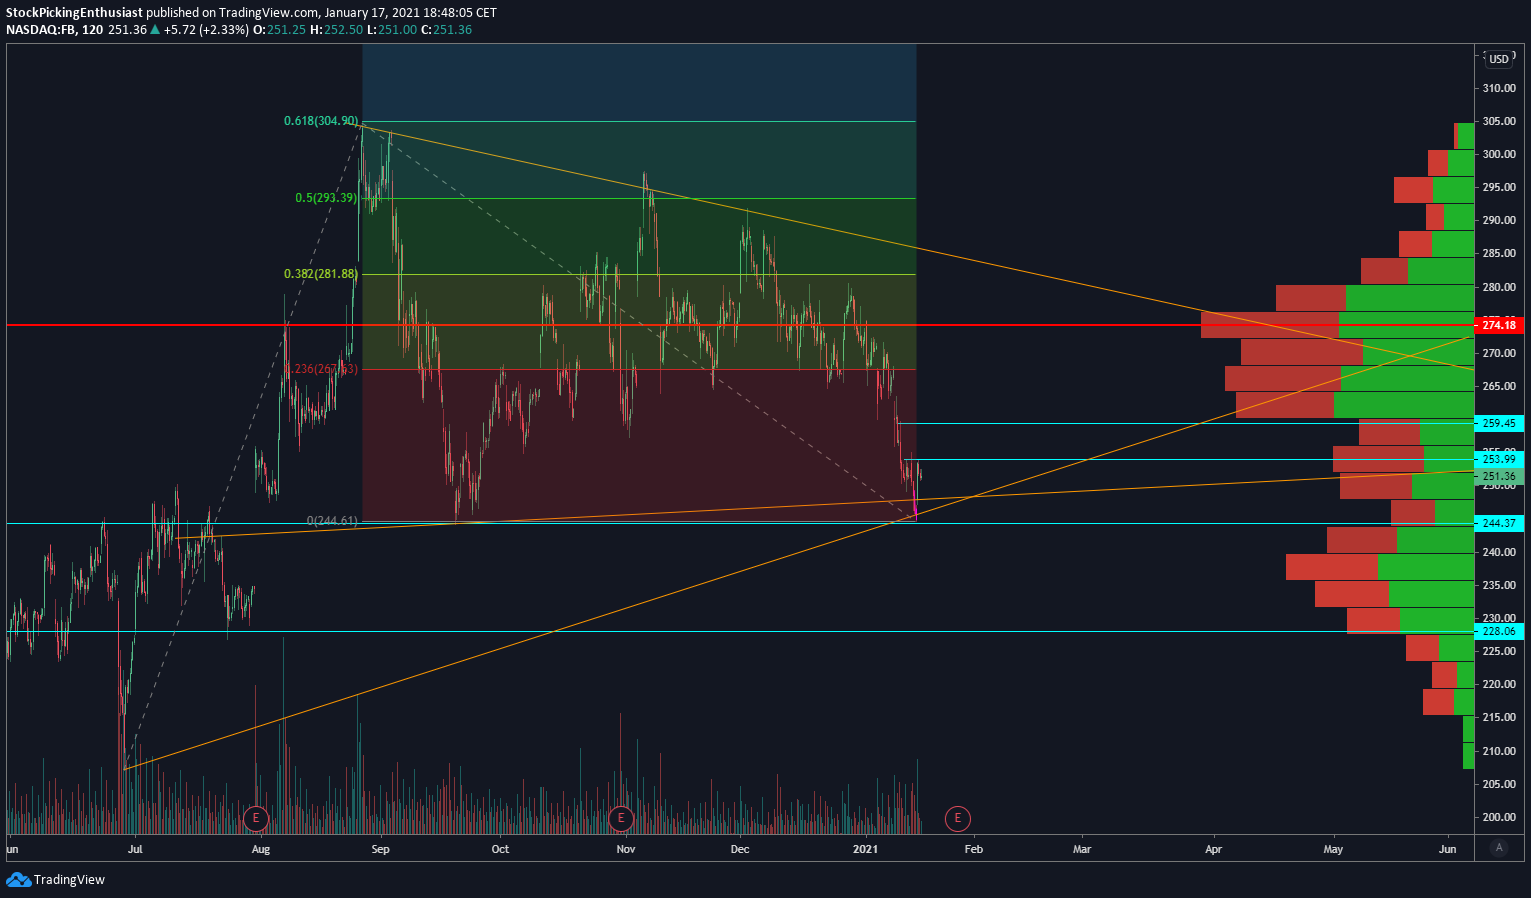Image resolution: width=1531 pixels, height=898 pixels.
Task: Click the TradingView logo icon
Action: [x=18, y=879]
